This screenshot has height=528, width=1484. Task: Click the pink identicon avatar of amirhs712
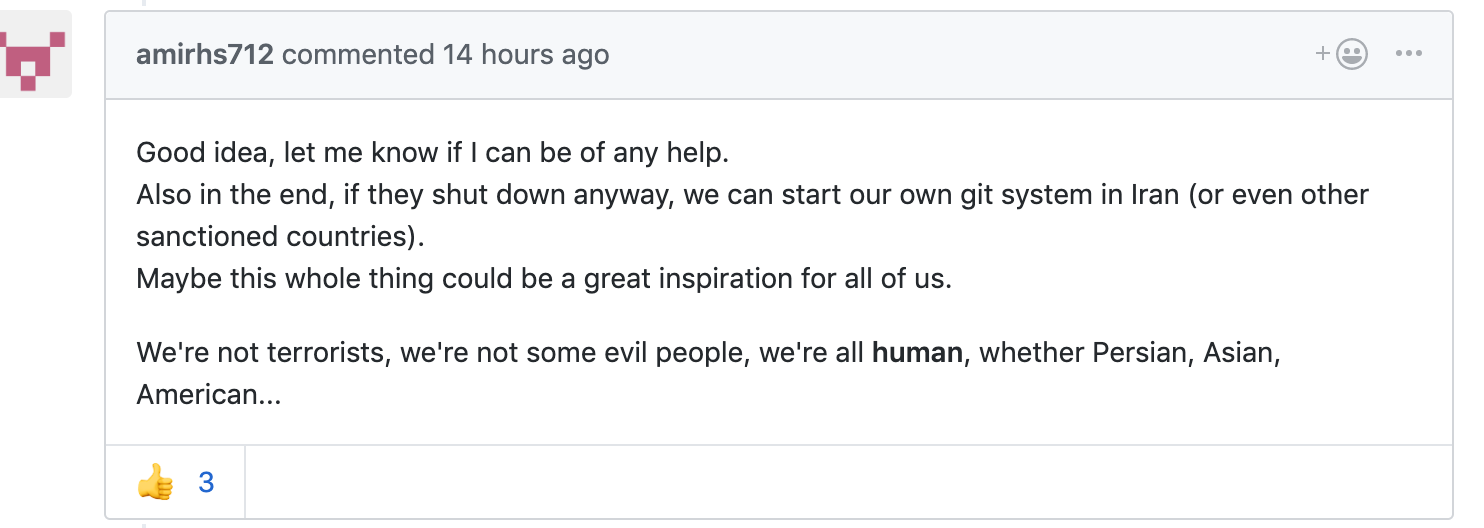coord(36,54)
